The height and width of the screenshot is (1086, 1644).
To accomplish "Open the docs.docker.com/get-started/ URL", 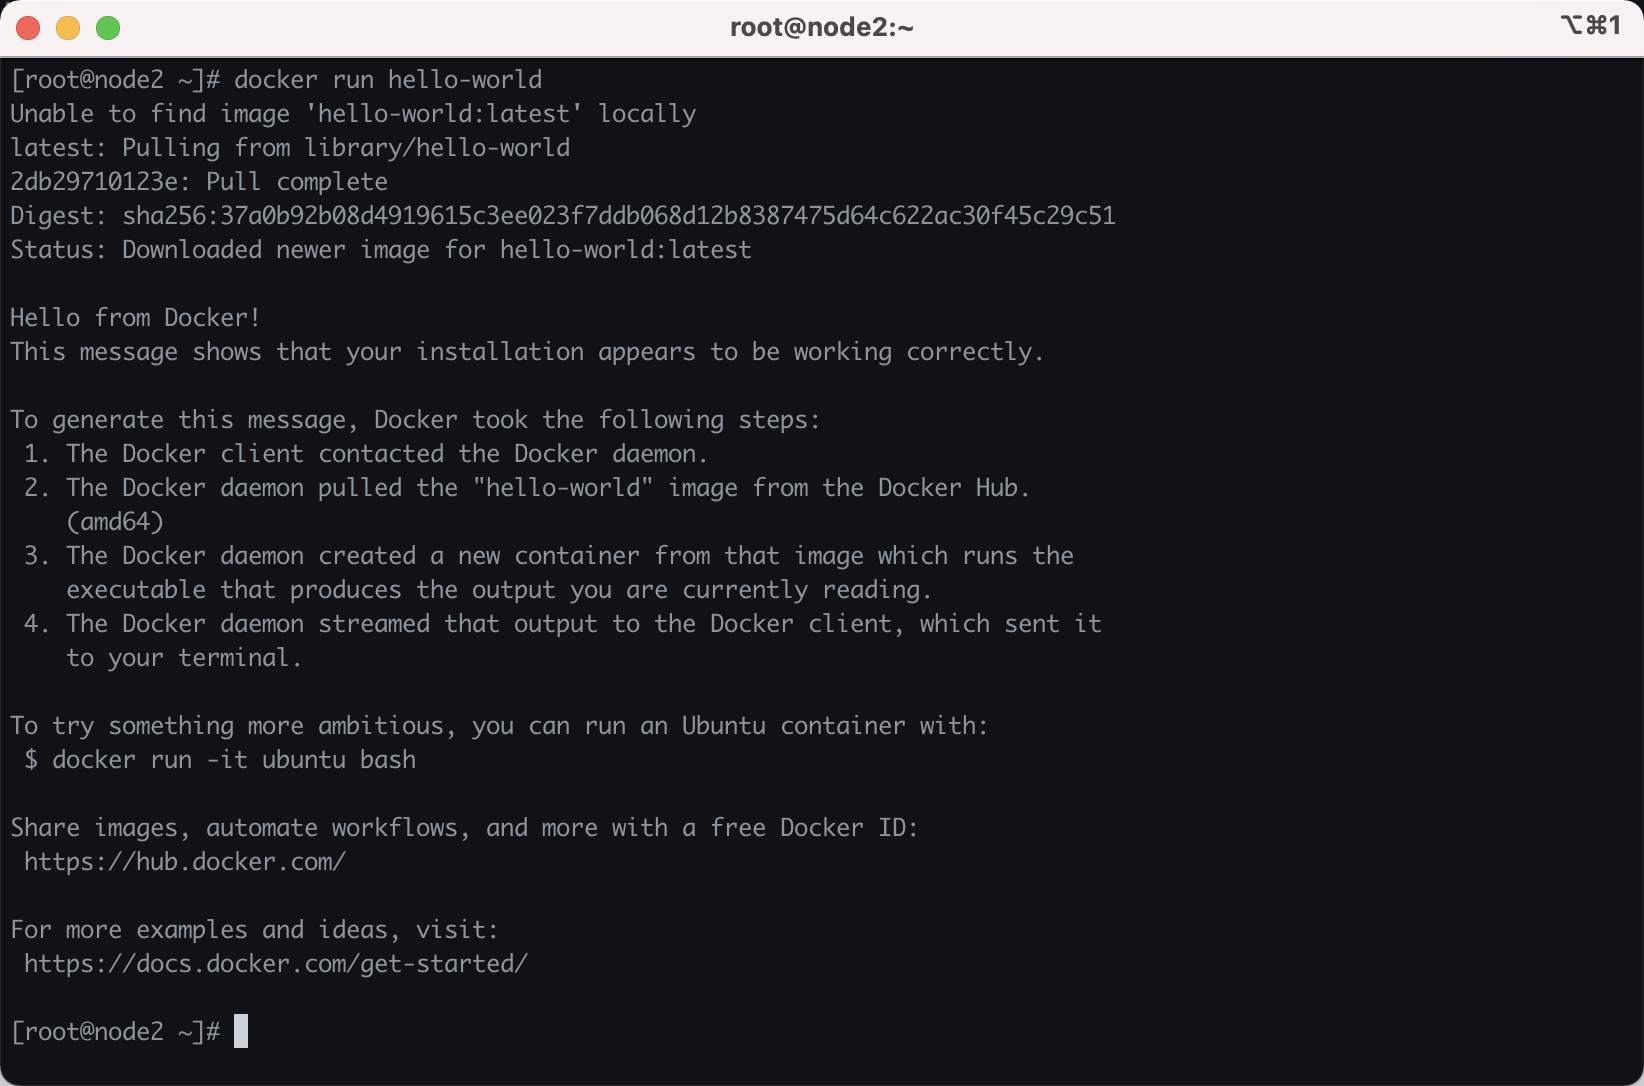I will tap(276, 964).
